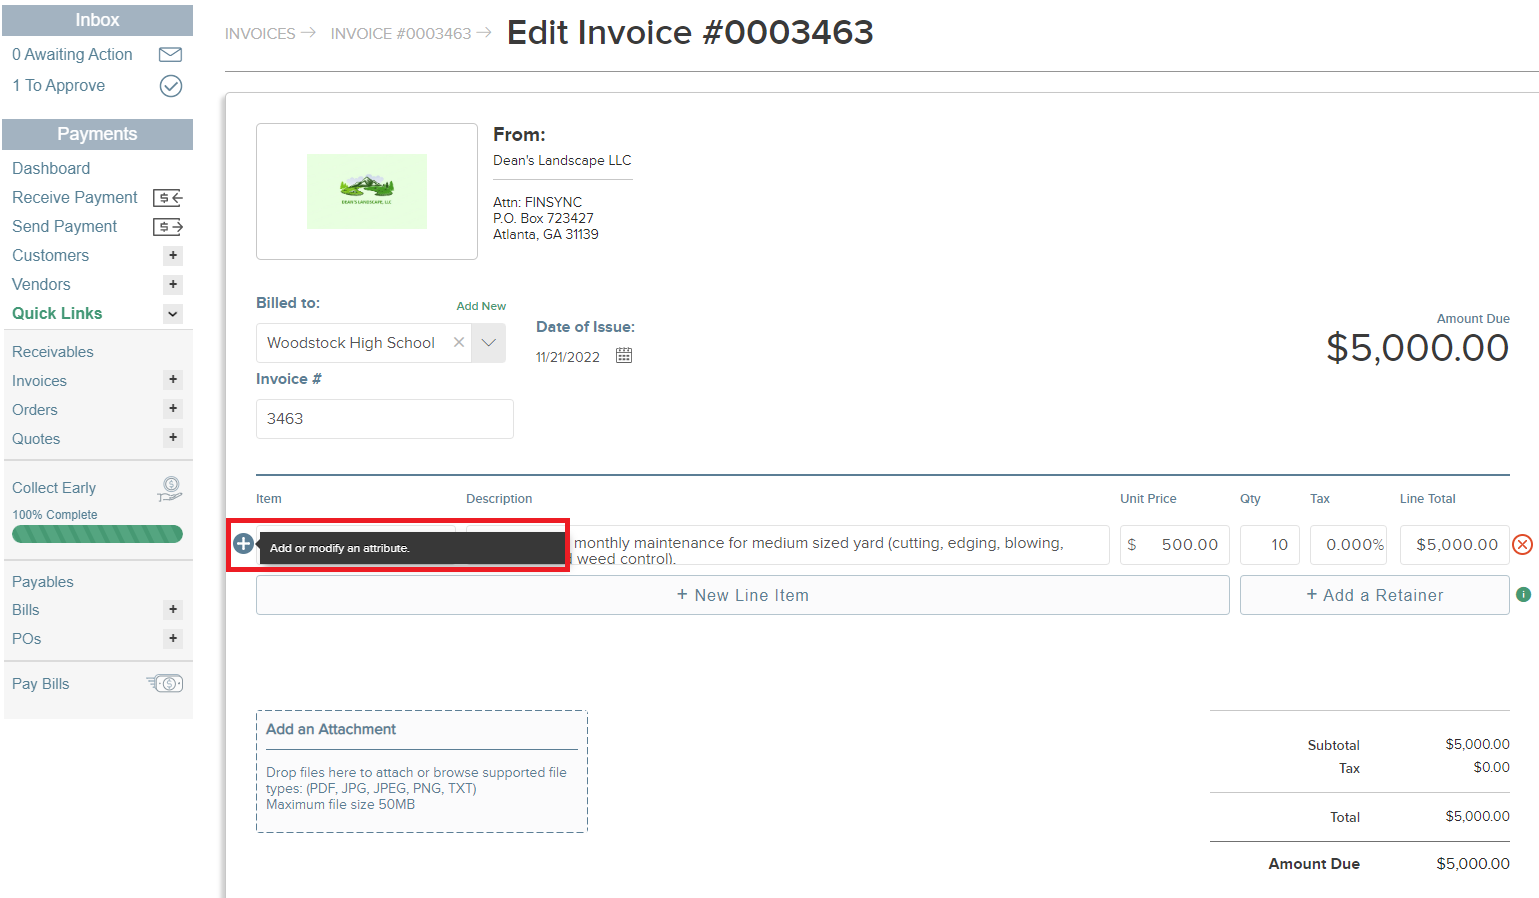This screenshot has width=1539, height=898.
Task: Click the Collect Early hand icon
Action: coord(170,489)
